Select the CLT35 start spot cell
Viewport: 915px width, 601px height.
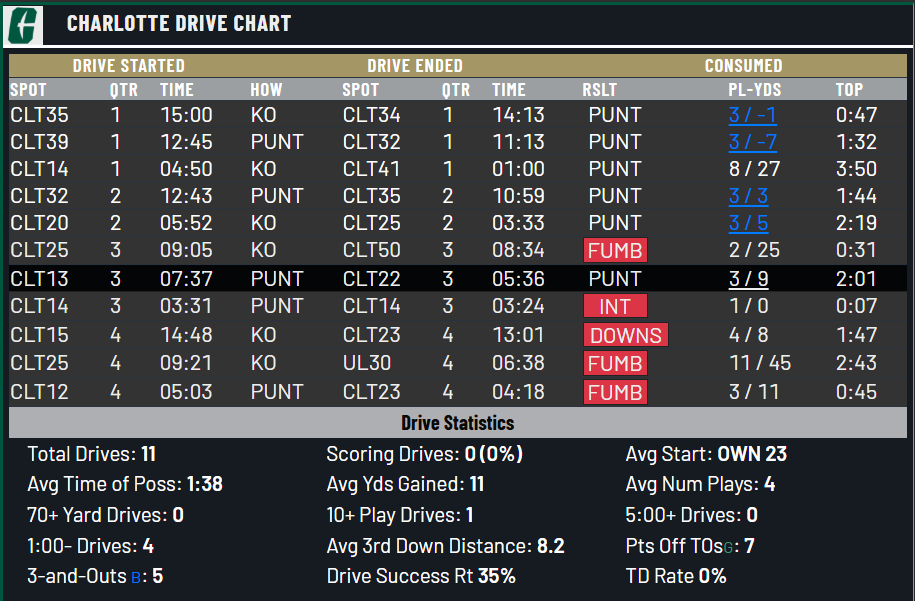tap(39, 115)
